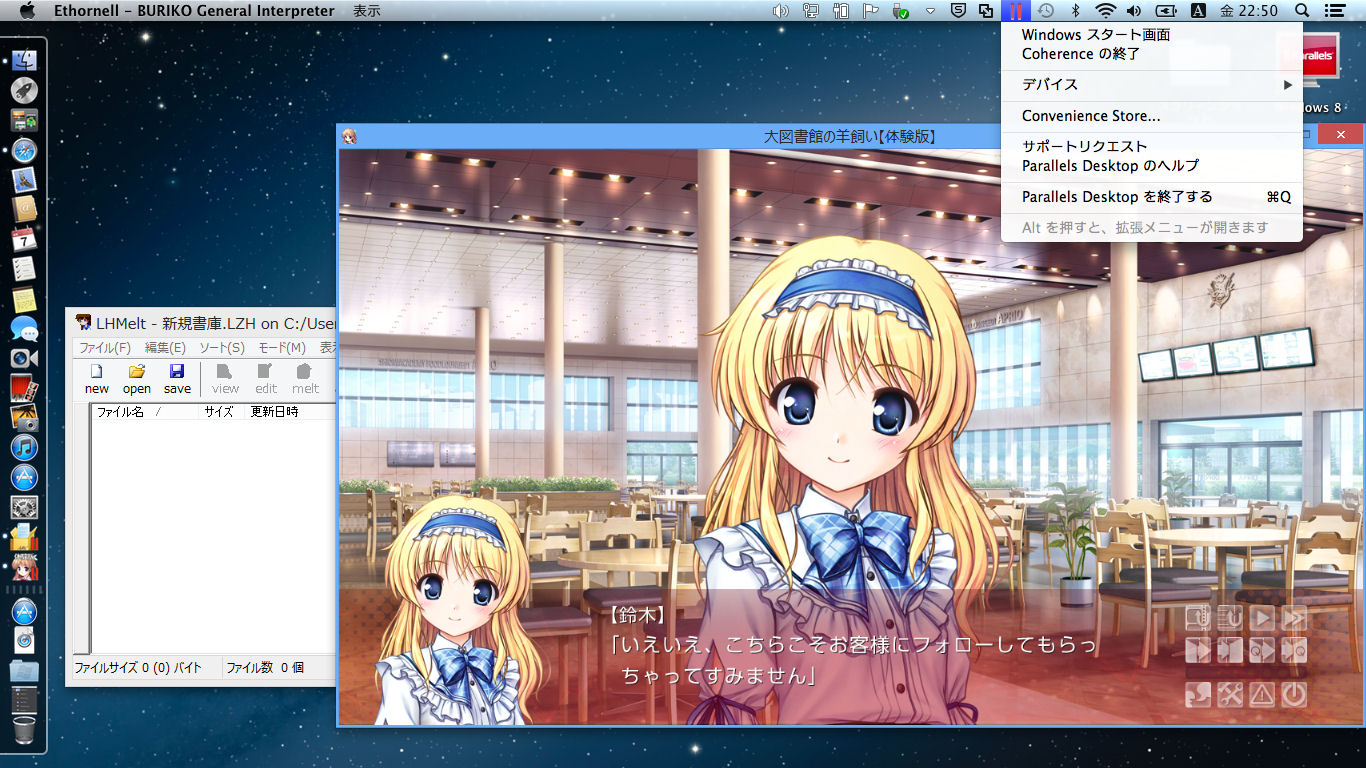
Task: Open the Trash in the dock
Action: click(24, 729)
